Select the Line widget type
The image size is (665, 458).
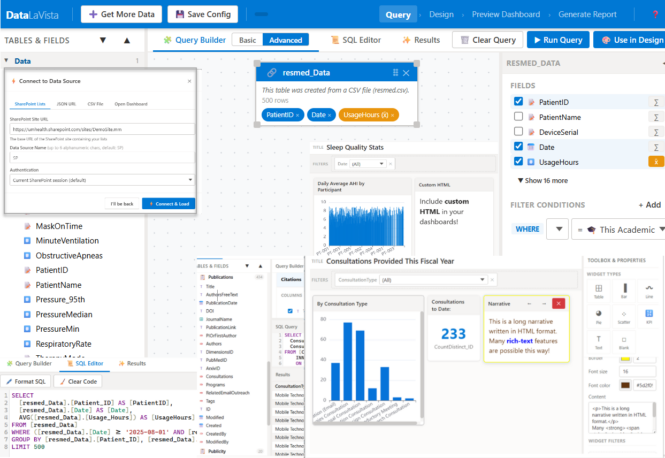[649, 291]
